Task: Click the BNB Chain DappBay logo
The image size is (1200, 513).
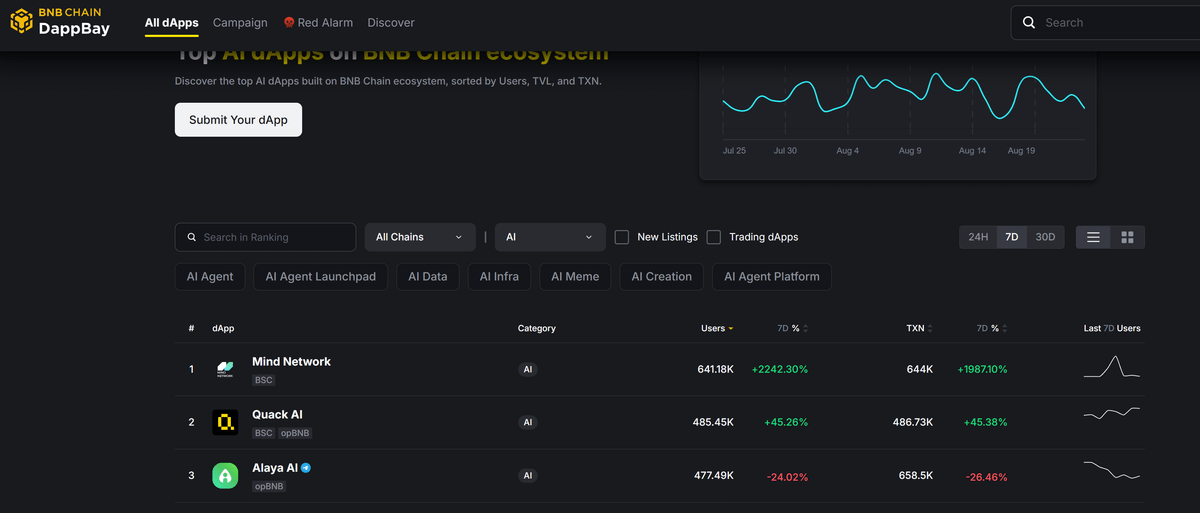Action: tap(60, 22)
